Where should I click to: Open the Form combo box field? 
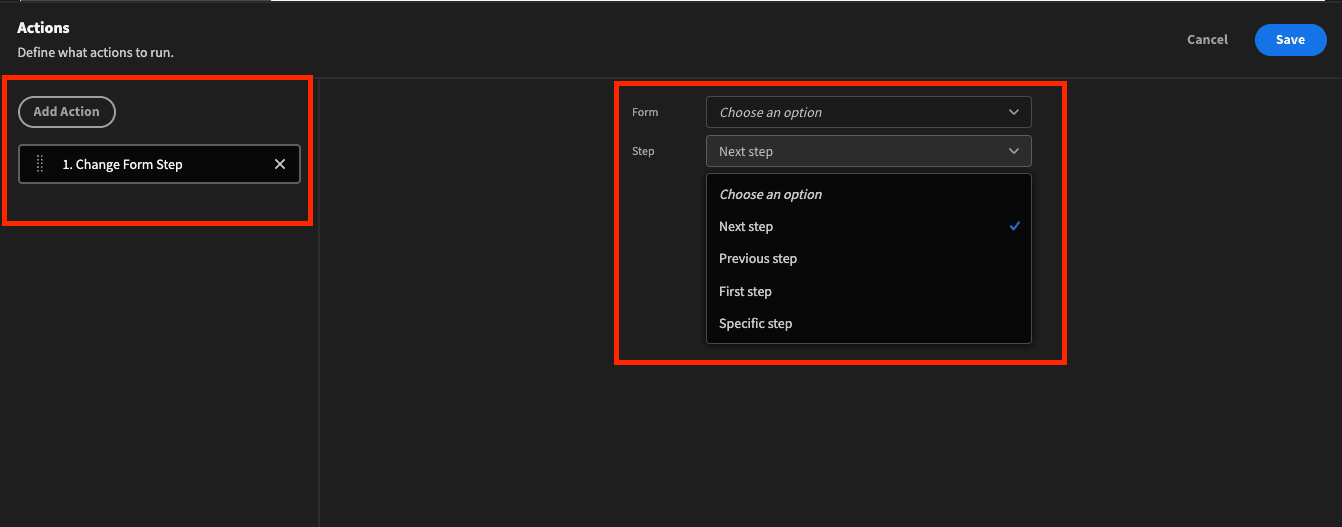click(868, 112)
